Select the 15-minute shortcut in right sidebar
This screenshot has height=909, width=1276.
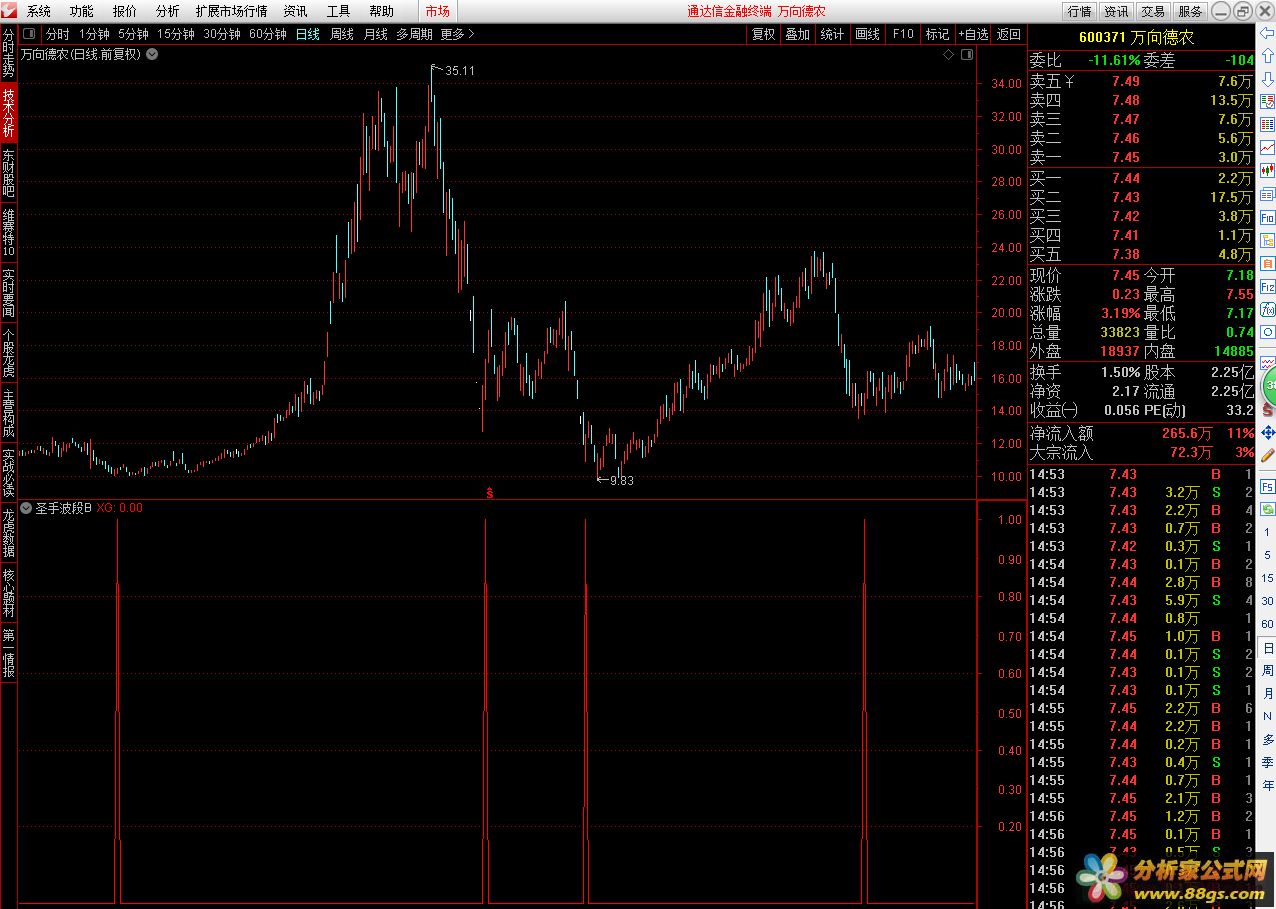click(x=1267, y=578)
